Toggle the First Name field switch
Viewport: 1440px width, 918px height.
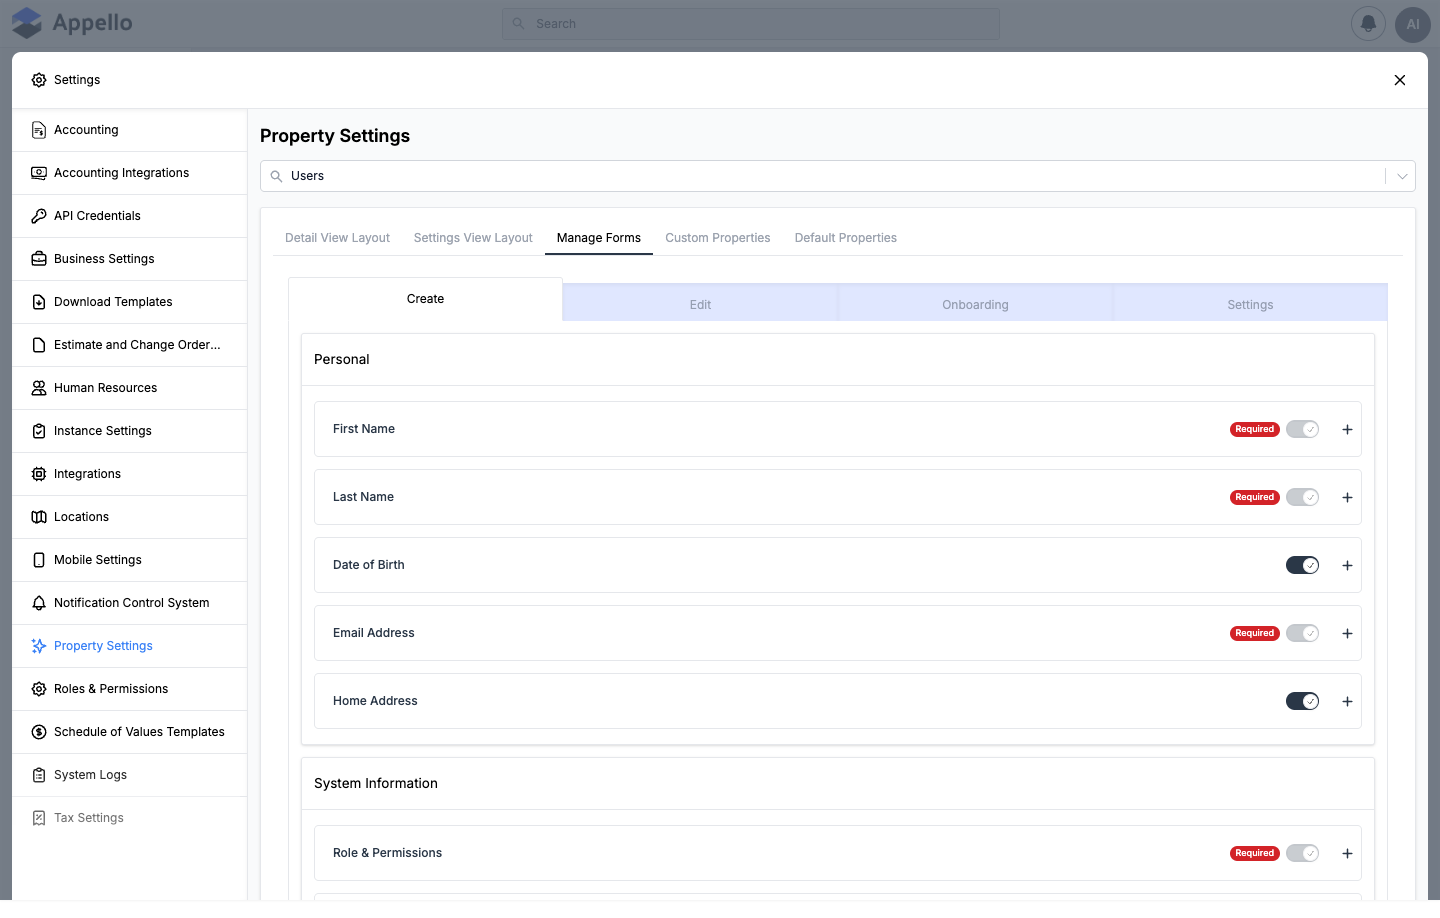1302,429
